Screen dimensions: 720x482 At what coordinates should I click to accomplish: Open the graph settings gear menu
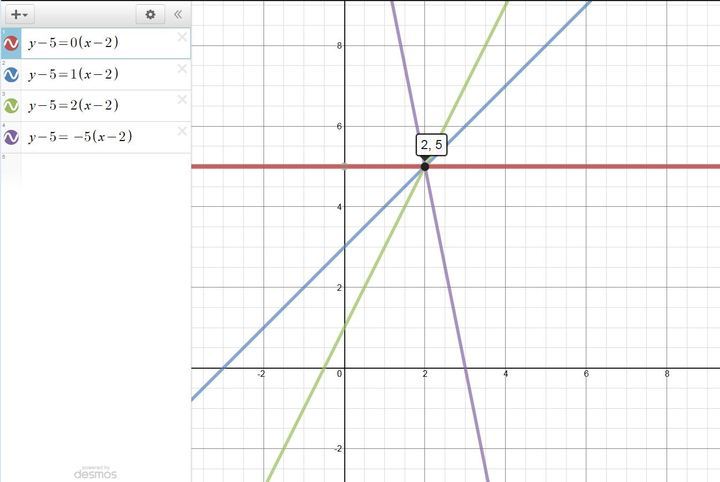tap(150, 14)
